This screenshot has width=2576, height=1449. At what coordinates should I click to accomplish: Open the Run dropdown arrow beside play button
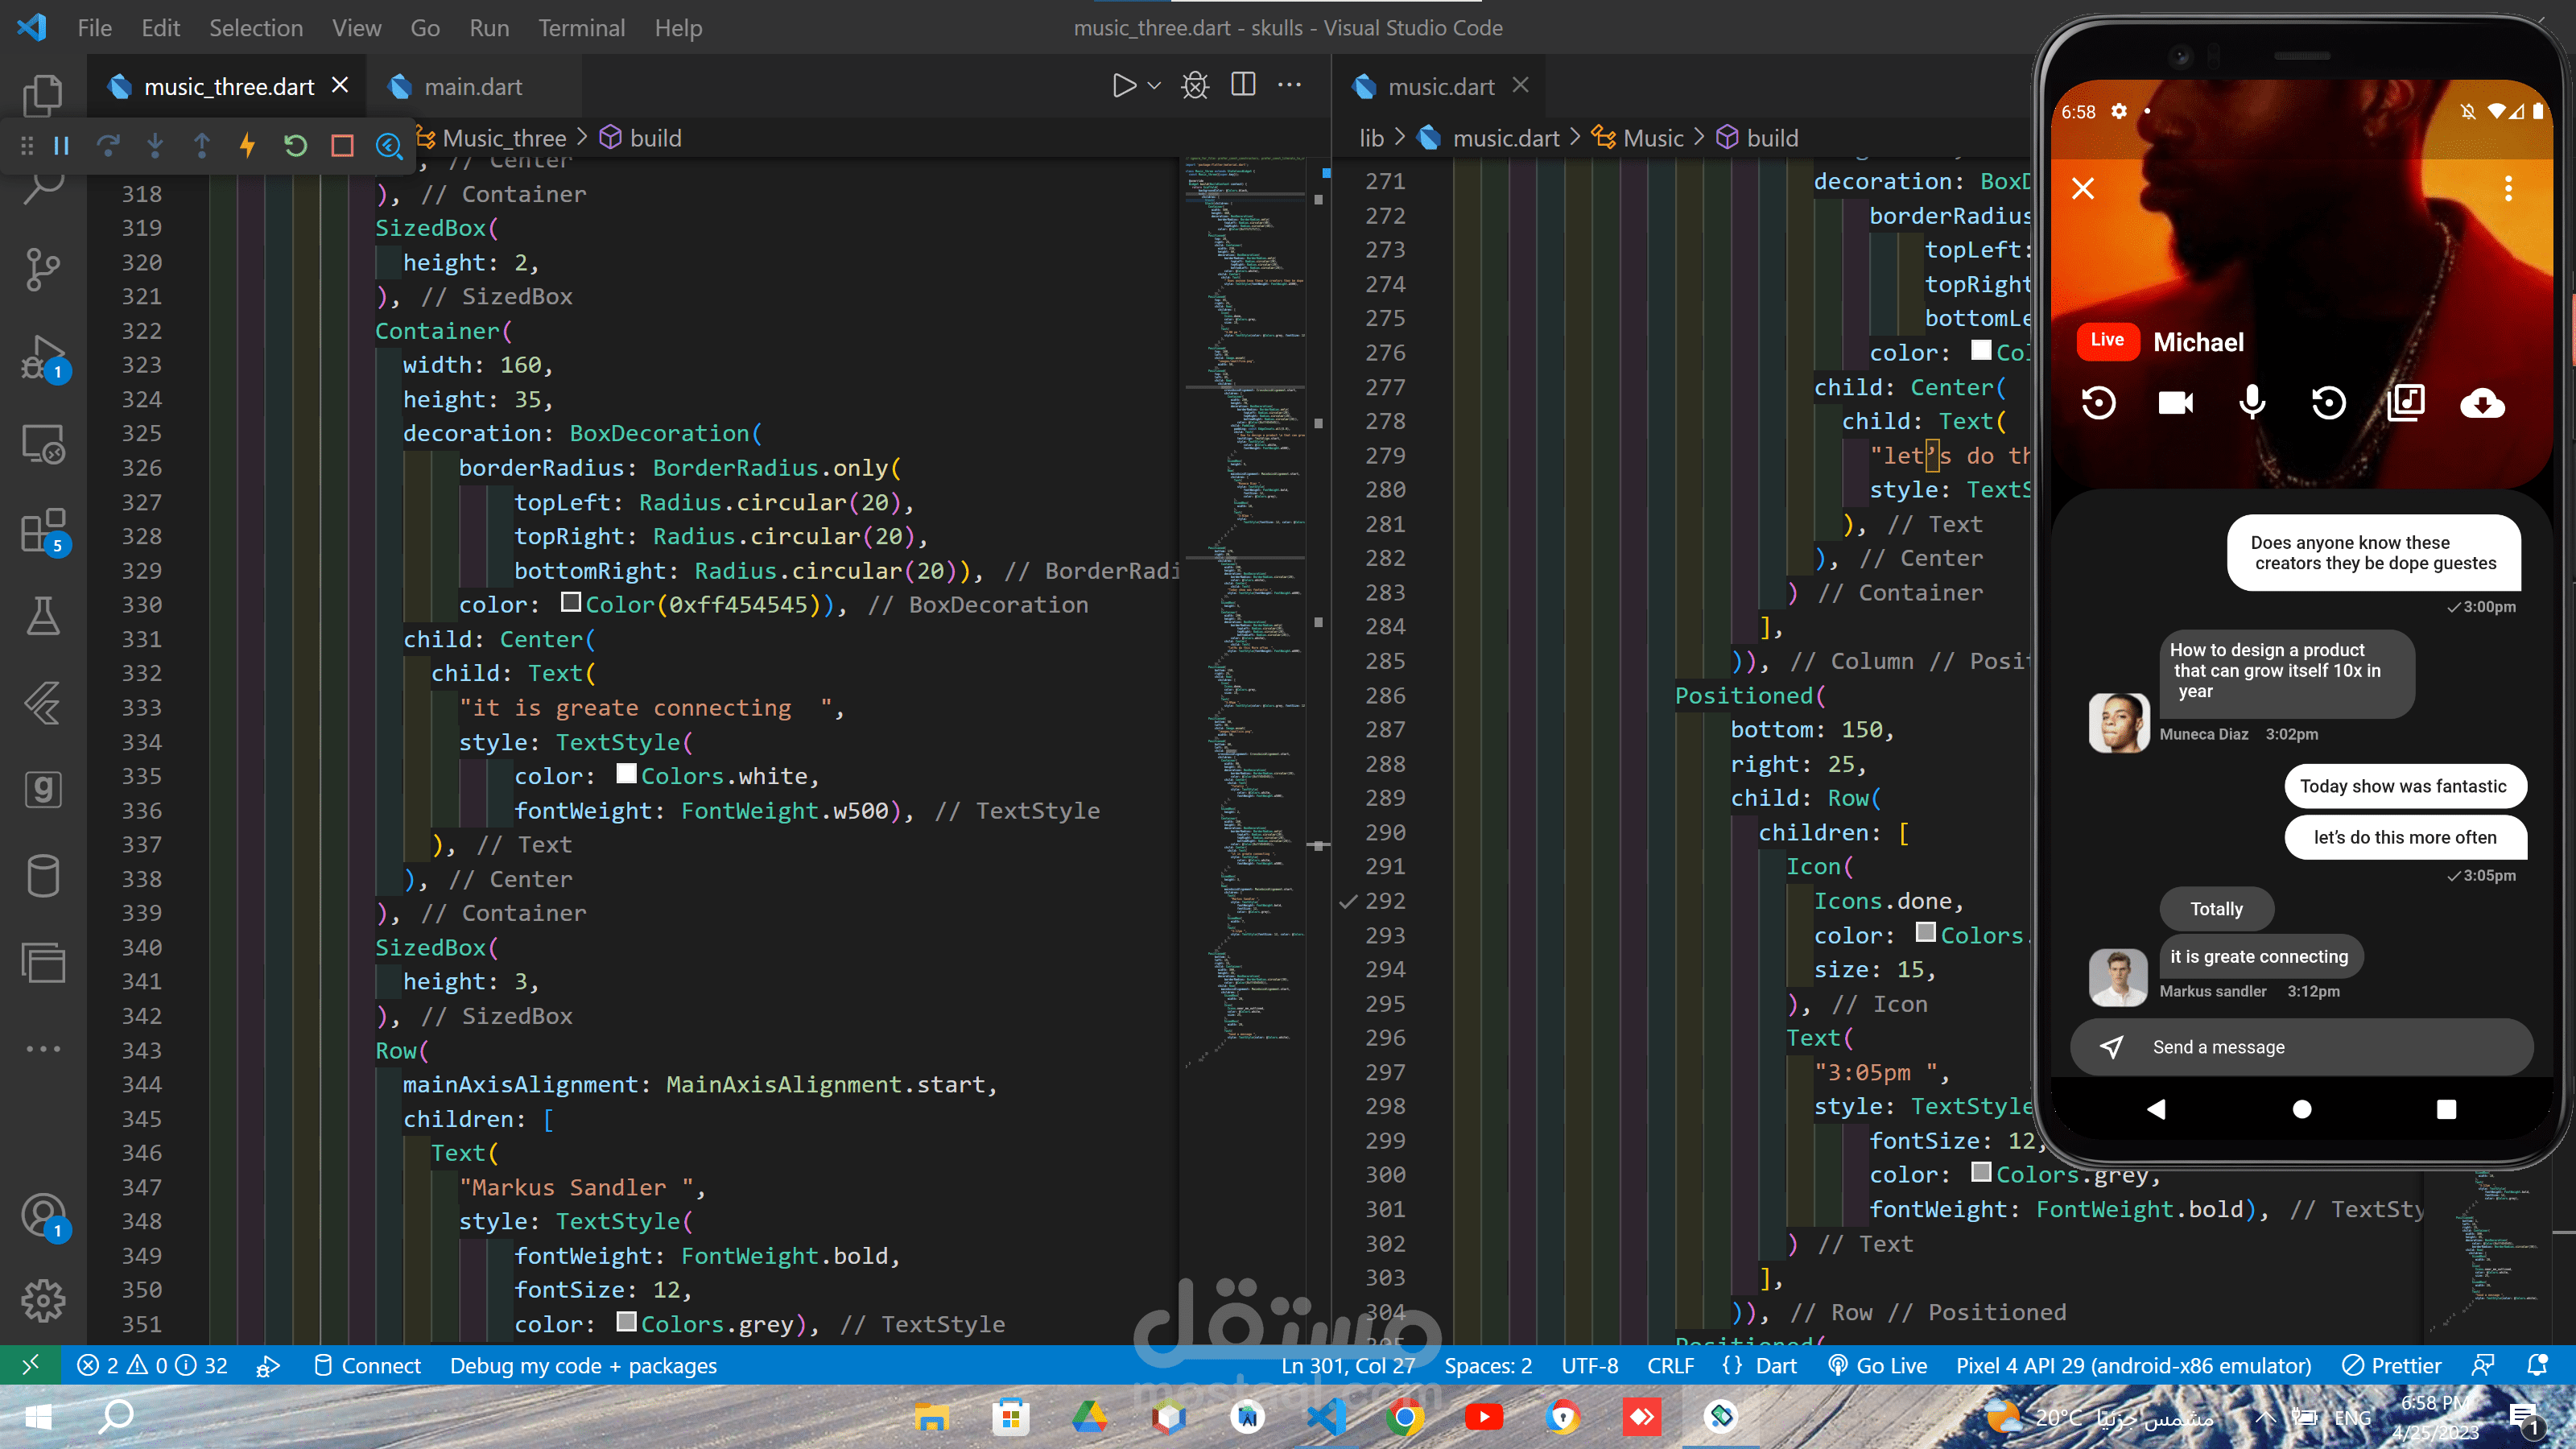click(1154, 86)
